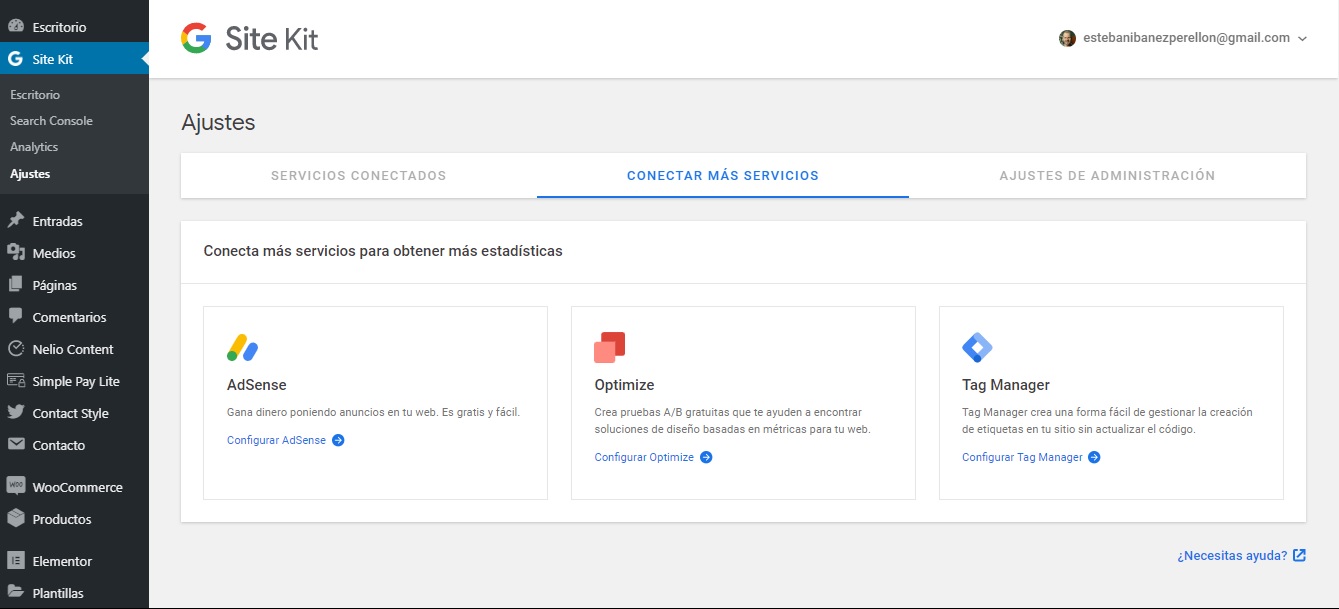Select the Conectar Más Servicios tab

click(x=723, y=175)
